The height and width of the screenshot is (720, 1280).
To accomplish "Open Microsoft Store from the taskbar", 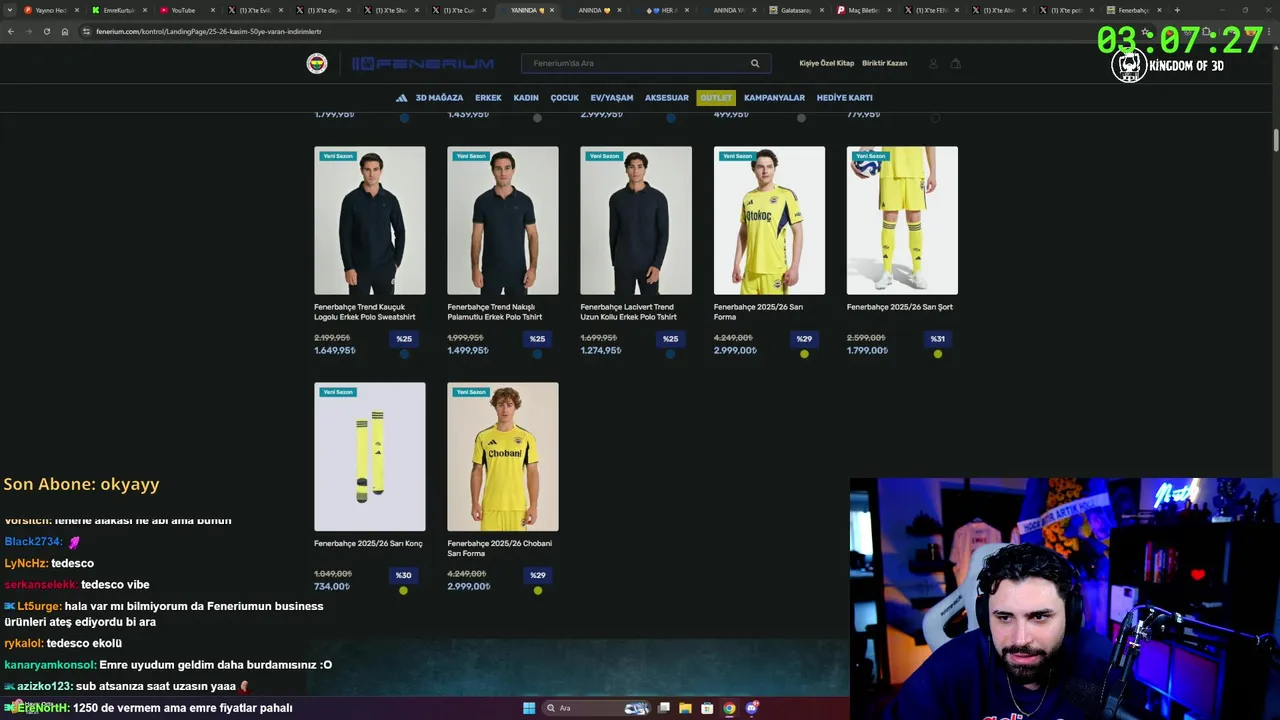I will pos(707,708).
